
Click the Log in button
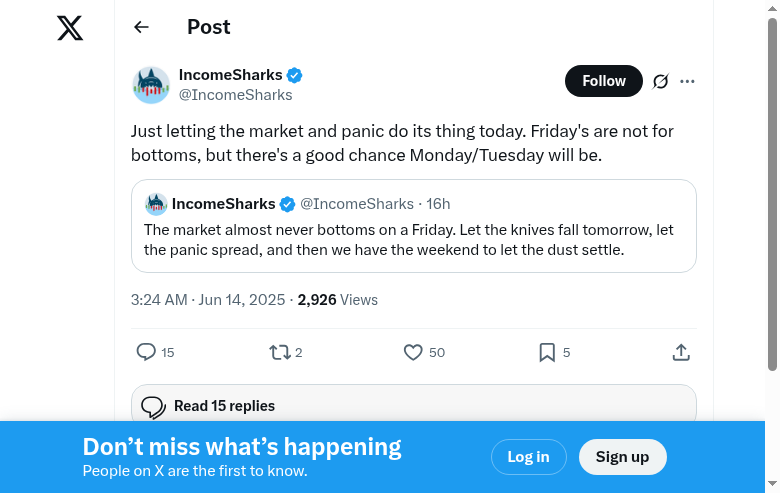click(528, 457)
